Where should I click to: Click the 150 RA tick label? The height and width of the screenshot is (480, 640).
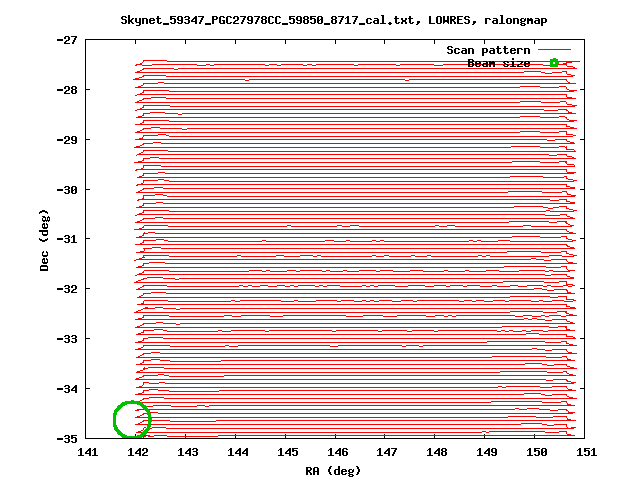(x=537, y=452)
